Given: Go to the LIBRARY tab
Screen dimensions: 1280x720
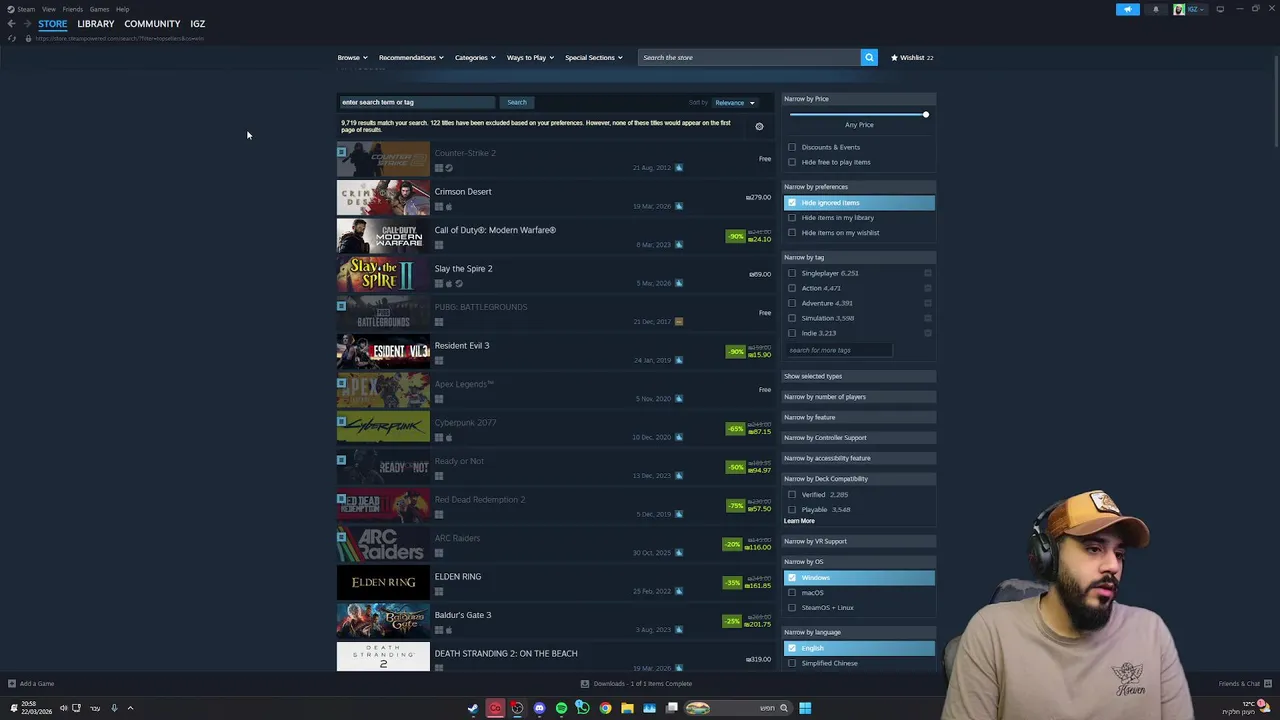Looking at the screenshot, I should click(x=96, y=23).
